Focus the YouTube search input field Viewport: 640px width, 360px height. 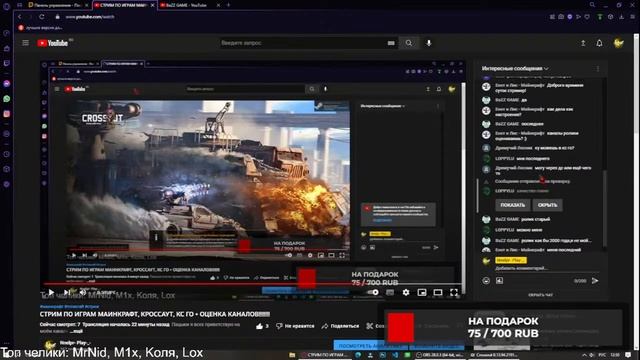(x=302, y=43)
